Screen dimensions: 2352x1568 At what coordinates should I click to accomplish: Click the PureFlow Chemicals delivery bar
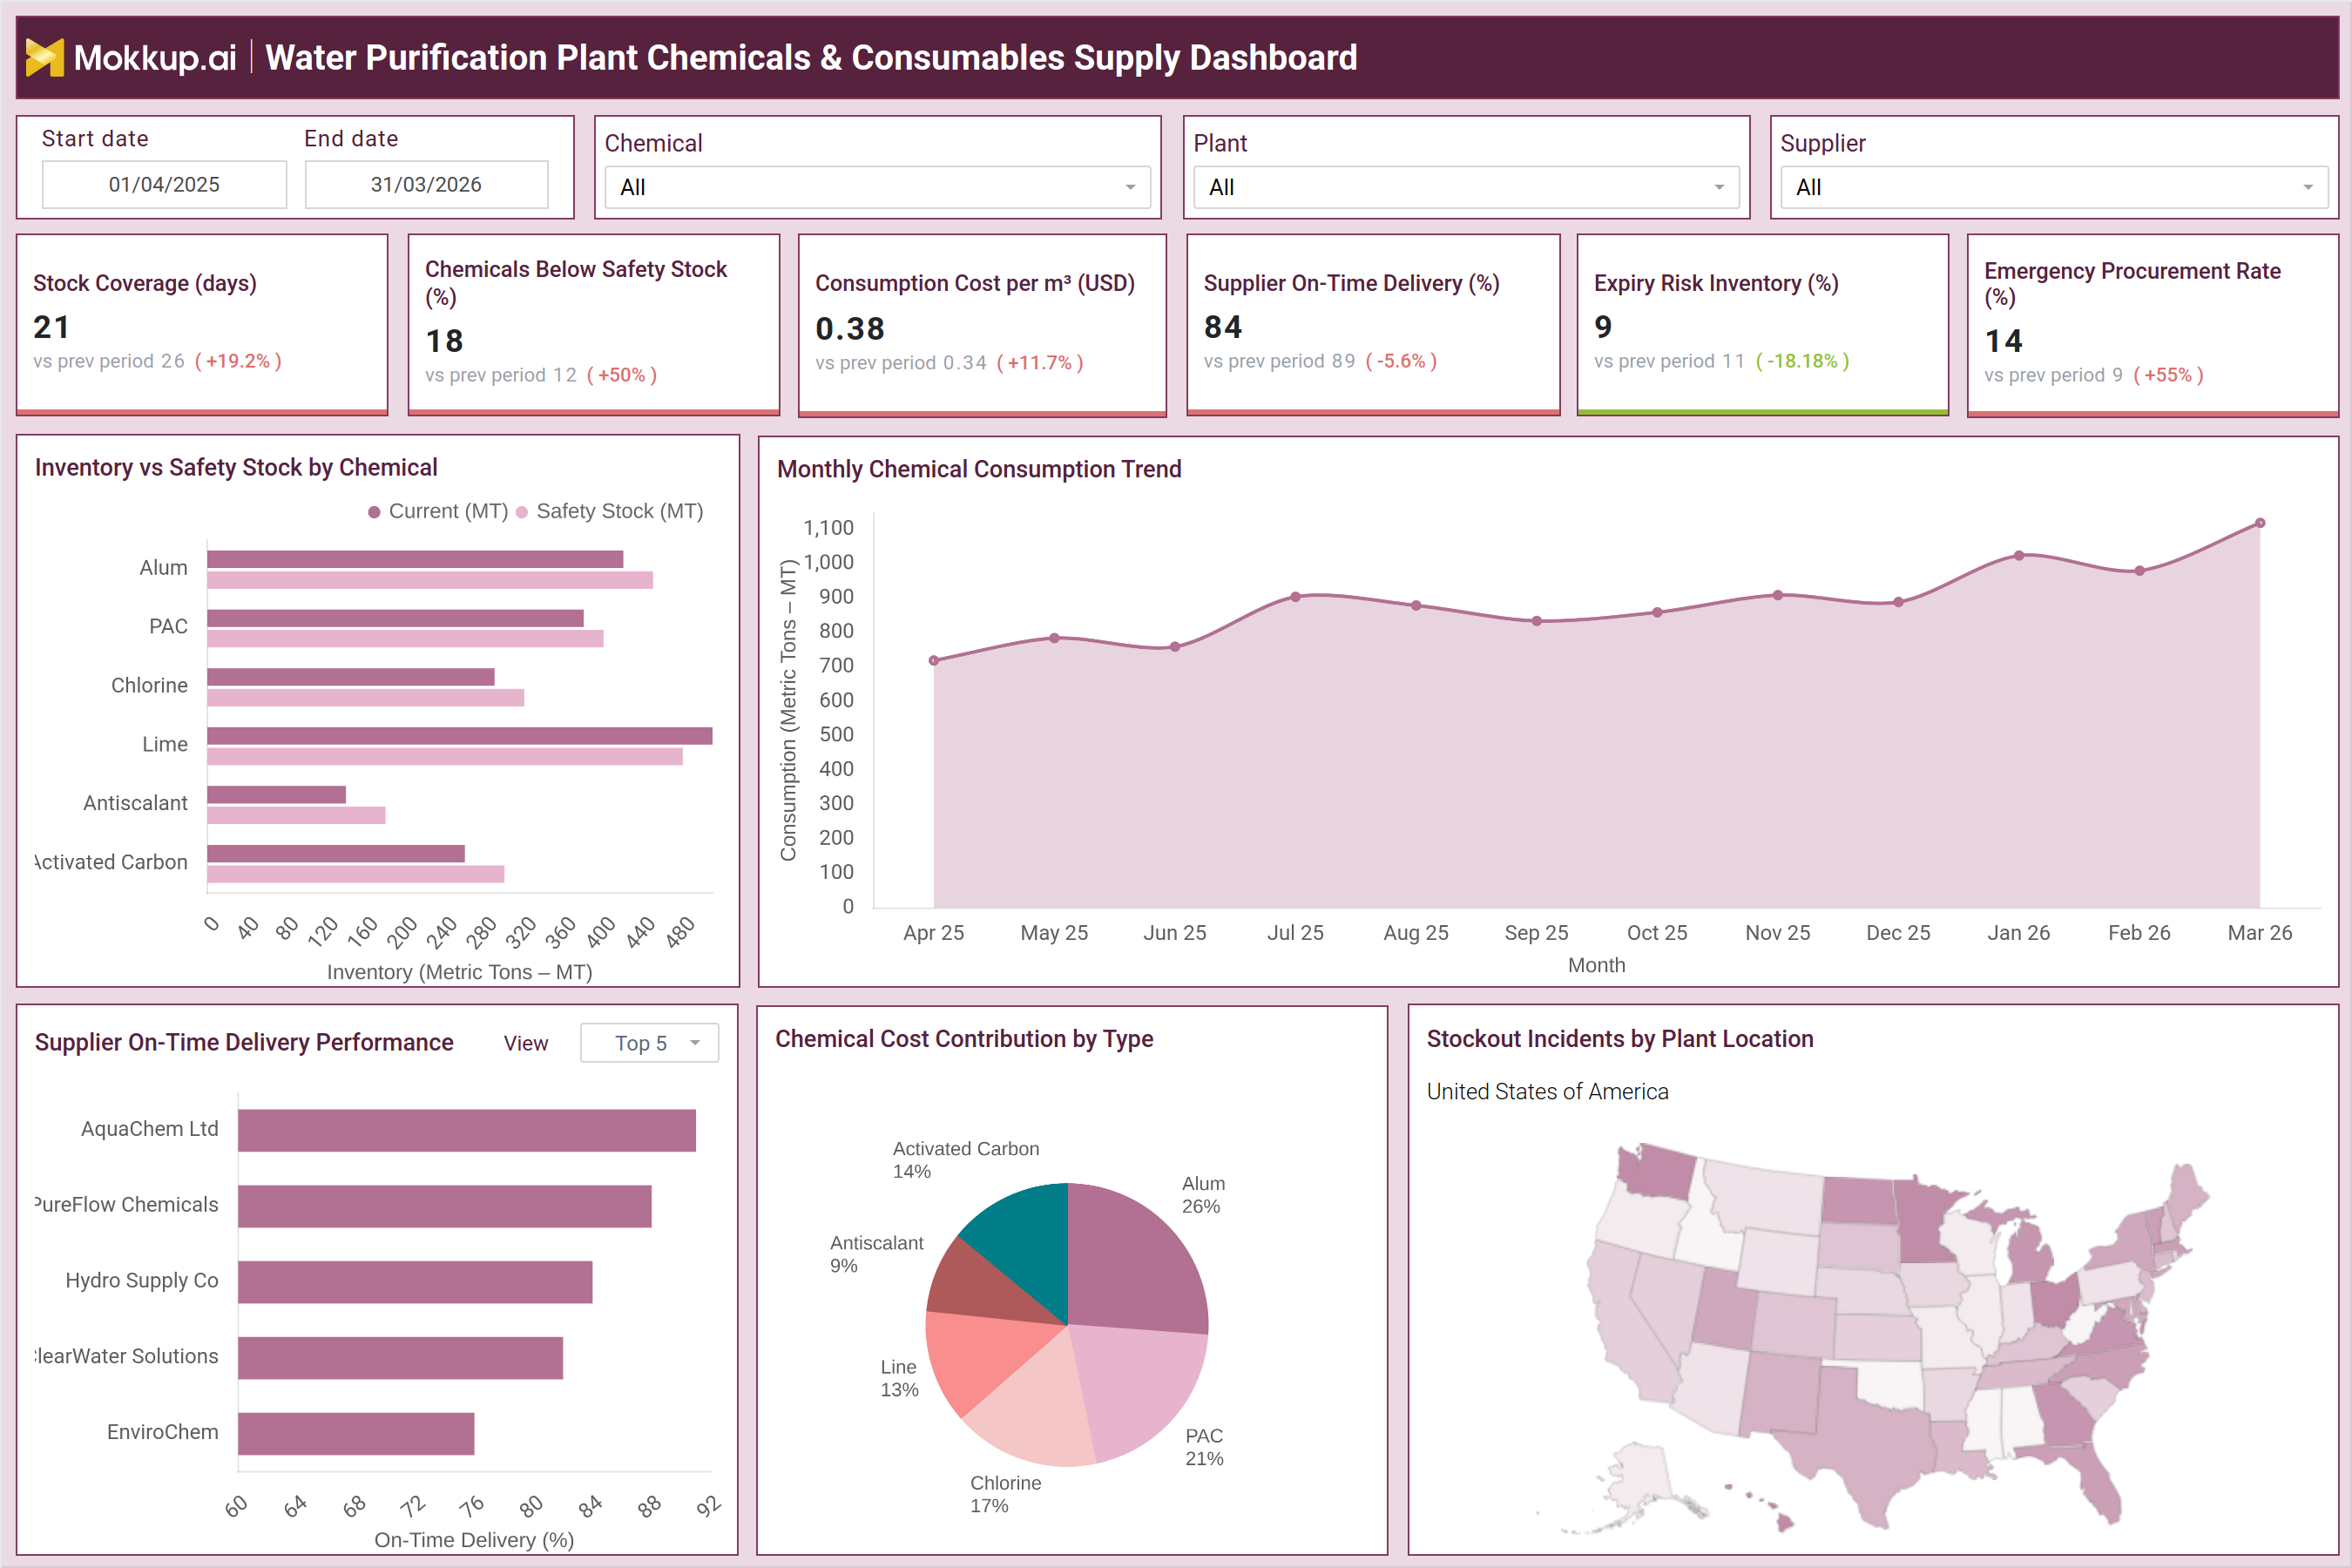[445, 1206]
